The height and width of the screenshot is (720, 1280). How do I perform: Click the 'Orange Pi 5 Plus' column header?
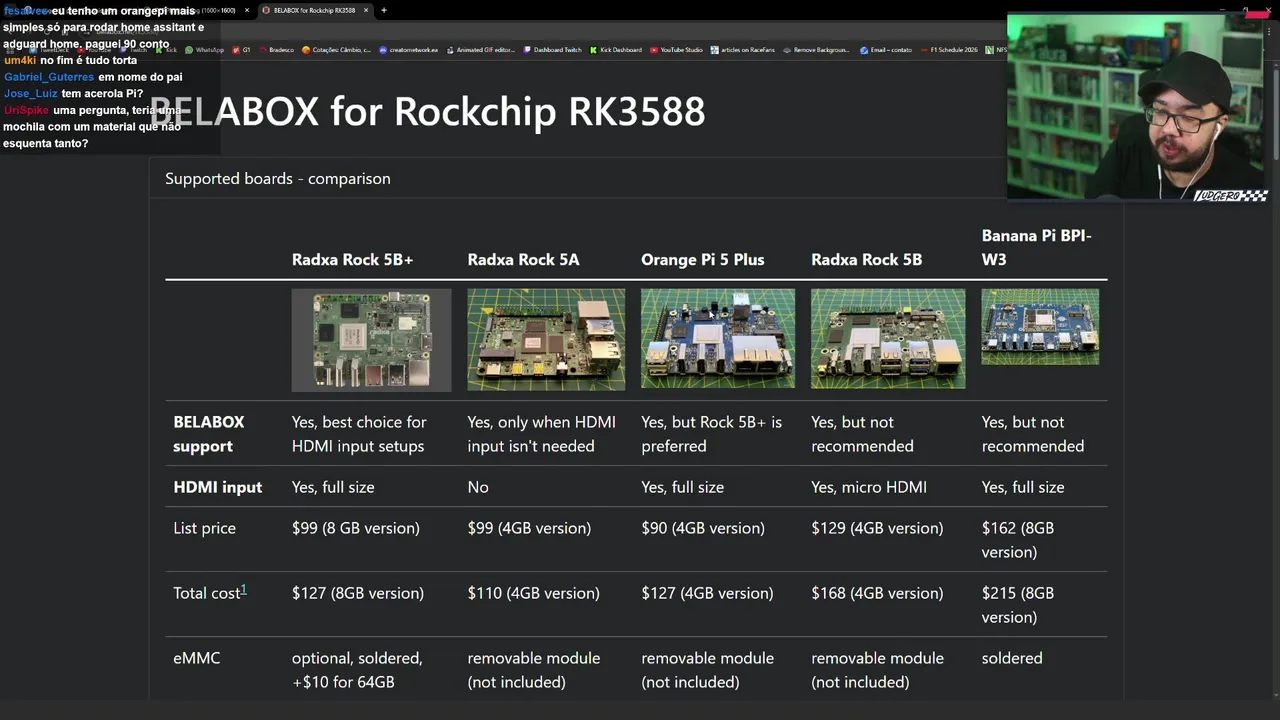click(702, 259)
